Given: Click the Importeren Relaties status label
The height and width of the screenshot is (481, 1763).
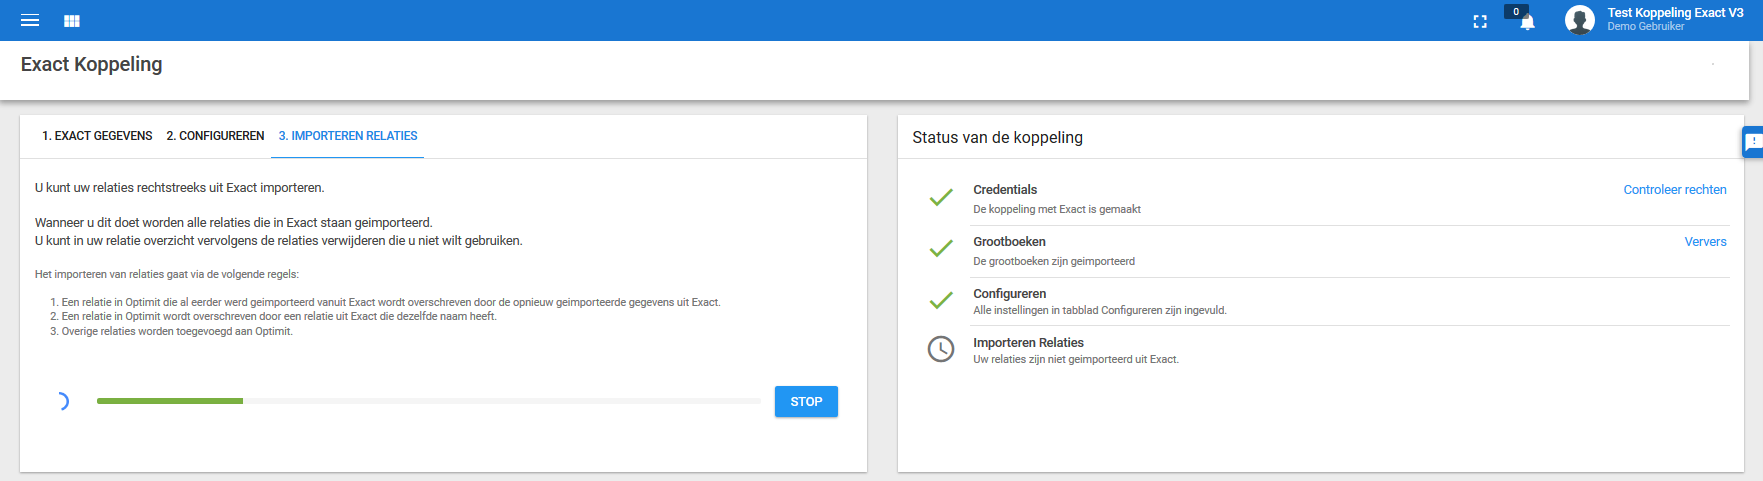Looking at the screenshot, I should click(1028, 343).
